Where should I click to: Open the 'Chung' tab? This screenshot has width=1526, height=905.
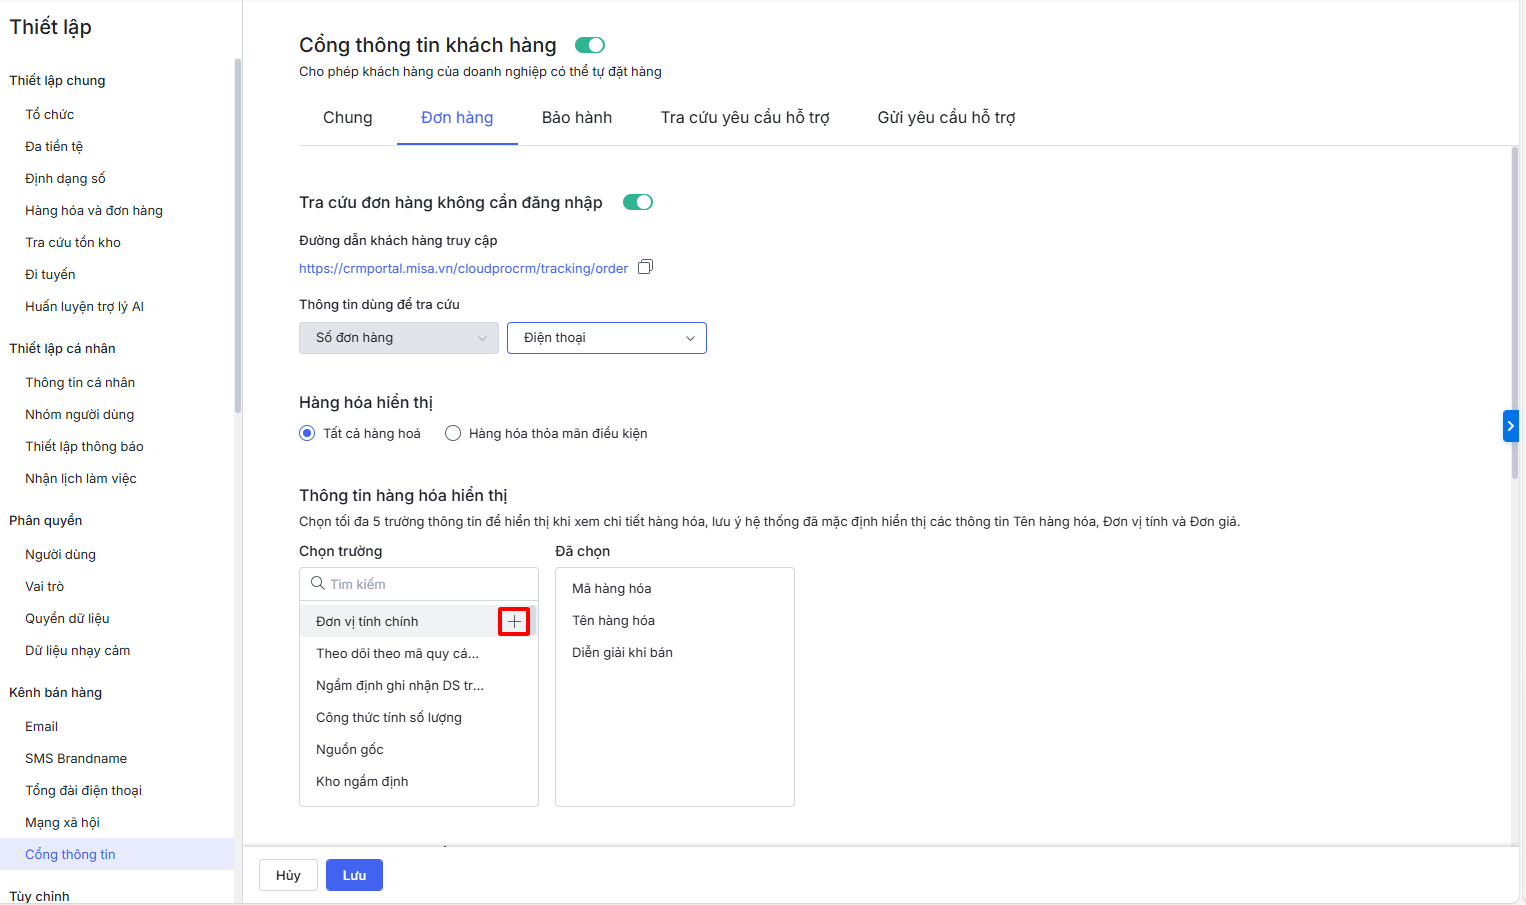point(347,118)
